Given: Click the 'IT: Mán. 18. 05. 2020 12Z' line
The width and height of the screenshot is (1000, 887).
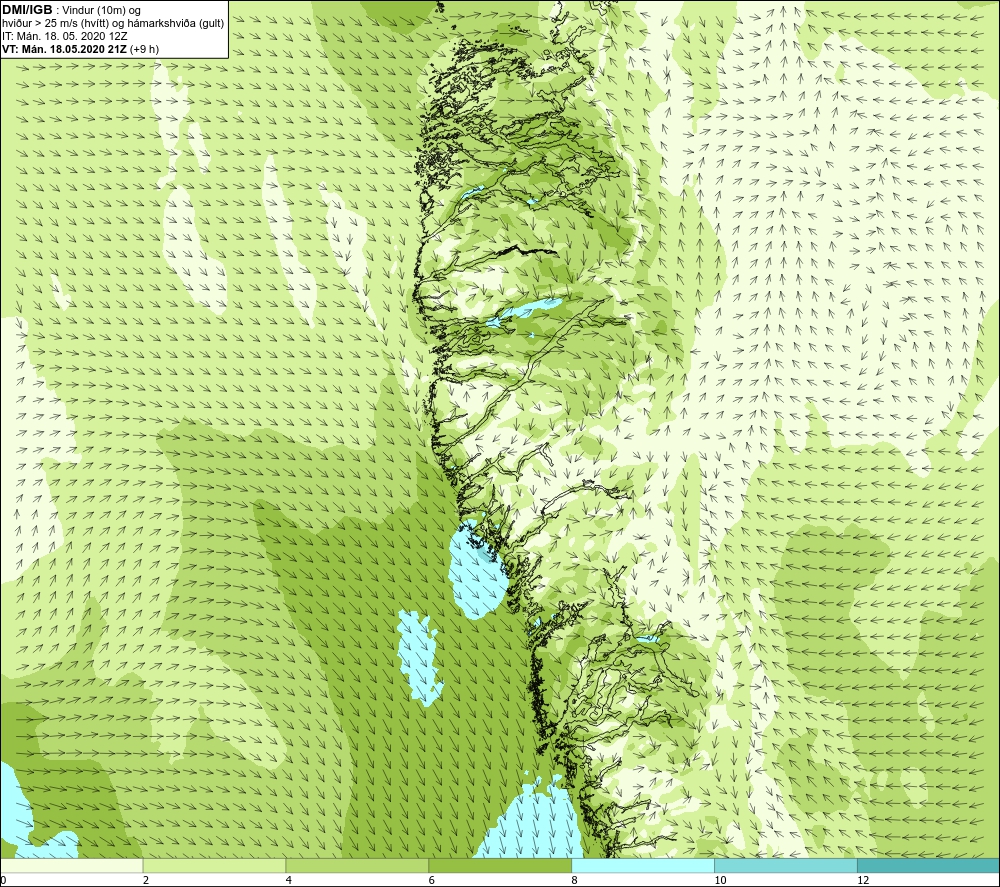Looking at the screenshot, I should click(64, 36).
